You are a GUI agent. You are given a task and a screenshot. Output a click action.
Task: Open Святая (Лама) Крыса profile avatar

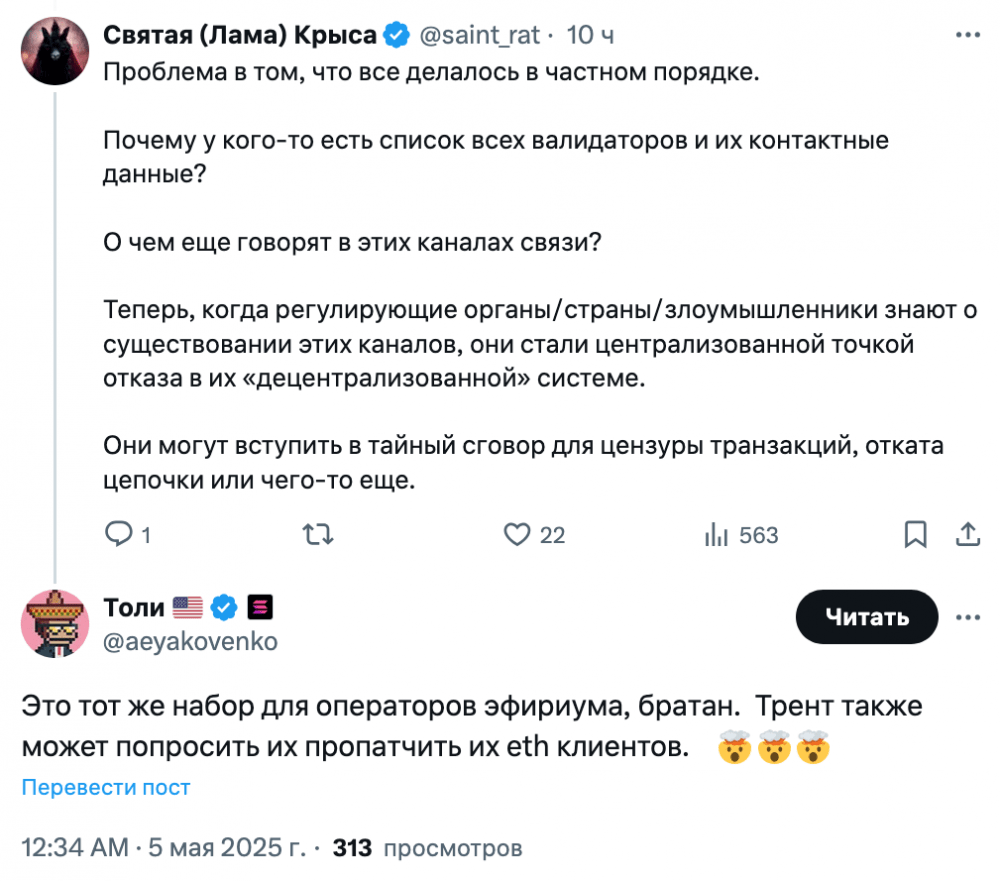pos(55,51)
